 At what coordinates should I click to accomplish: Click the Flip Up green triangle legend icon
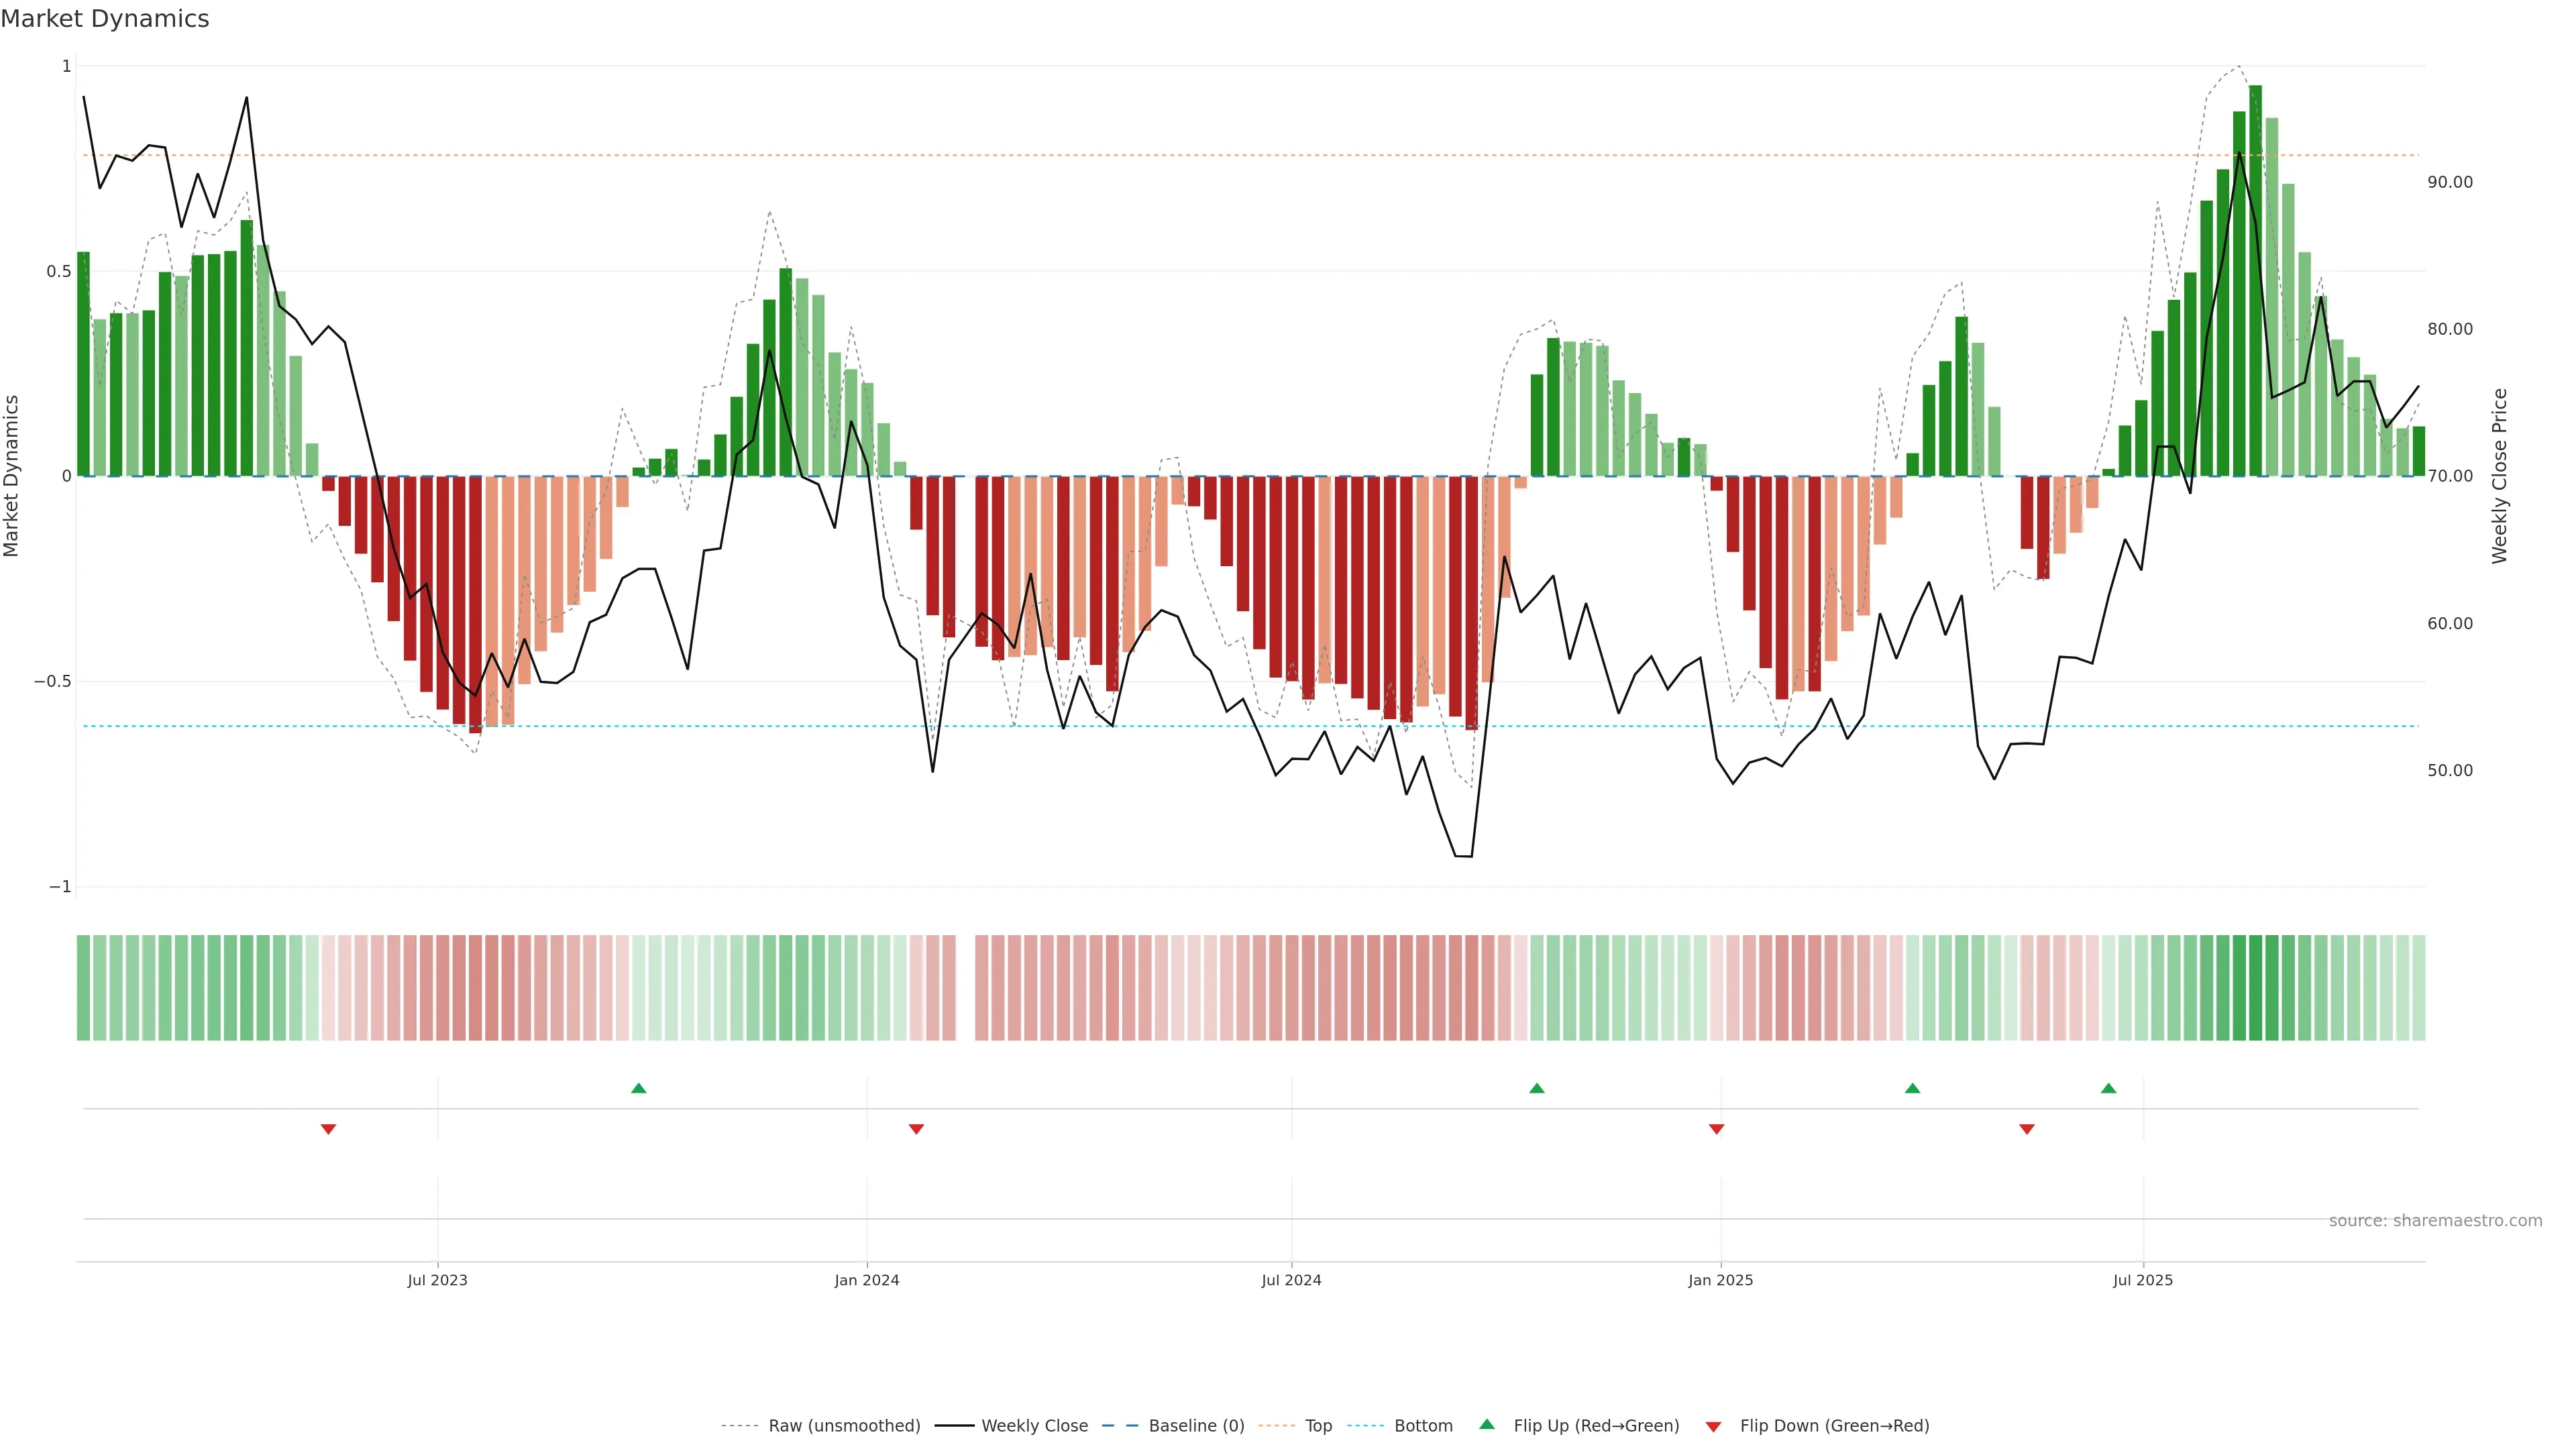1487,1424
